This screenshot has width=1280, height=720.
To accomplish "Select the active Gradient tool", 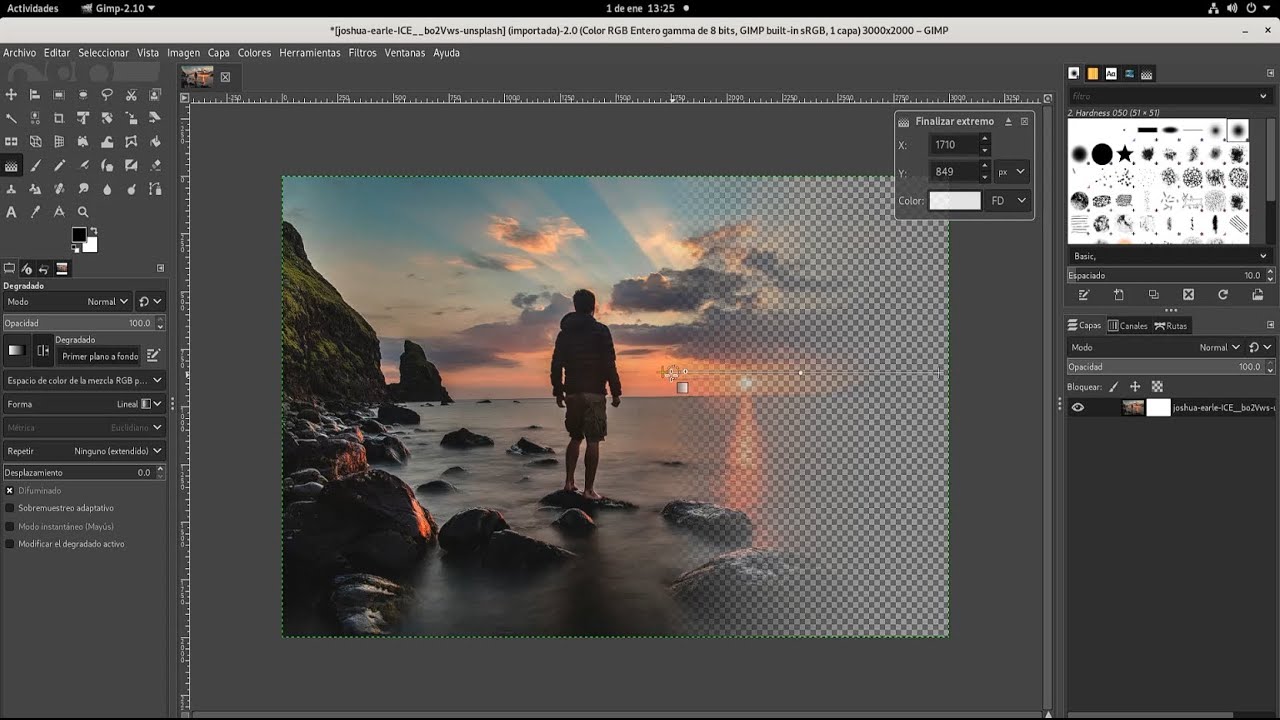I will 11,165.
